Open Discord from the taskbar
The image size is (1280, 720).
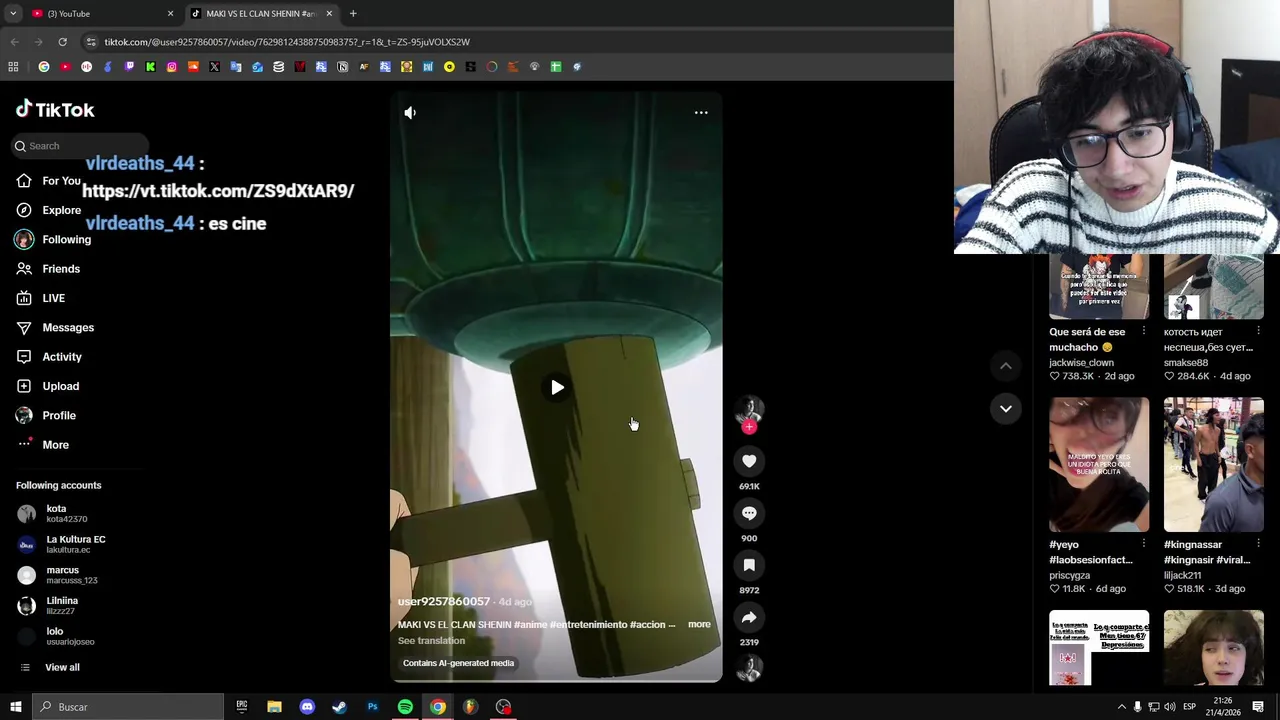pyautogui.click(x=307, y=707)
